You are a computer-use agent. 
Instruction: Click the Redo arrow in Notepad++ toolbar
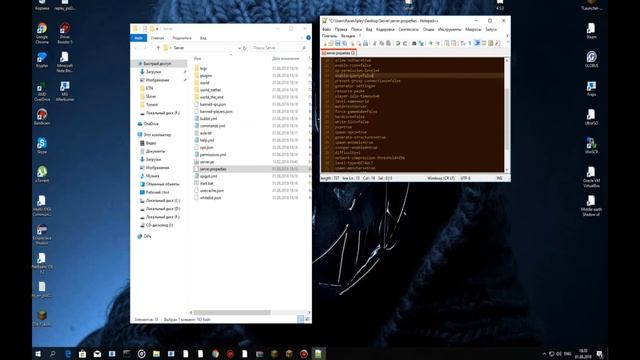[x=405, y=43]
